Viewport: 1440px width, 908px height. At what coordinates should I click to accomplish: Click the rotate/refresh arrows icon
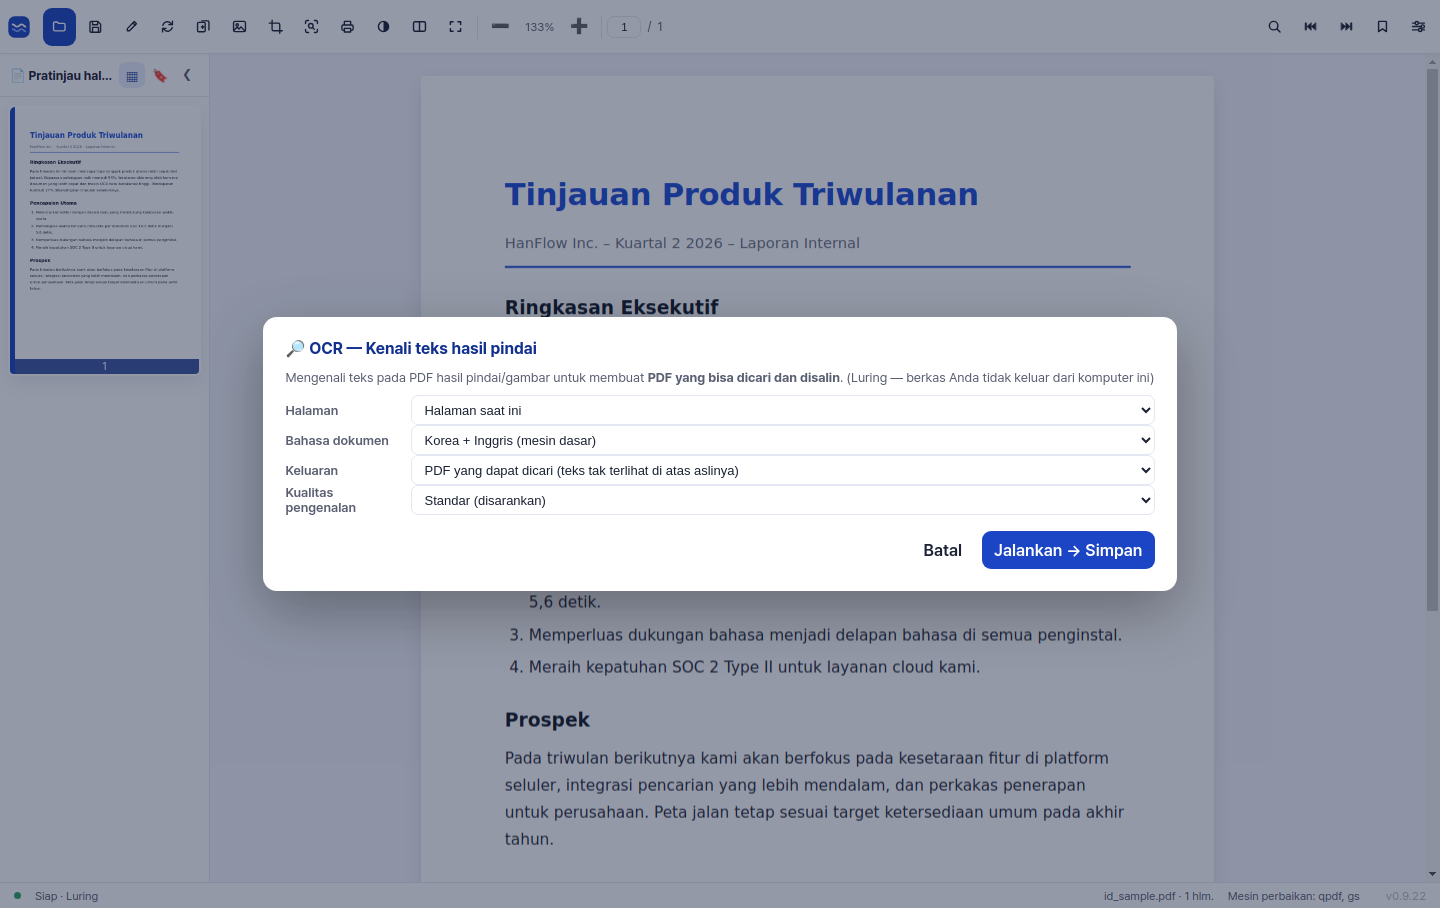(x=167, y=27)
